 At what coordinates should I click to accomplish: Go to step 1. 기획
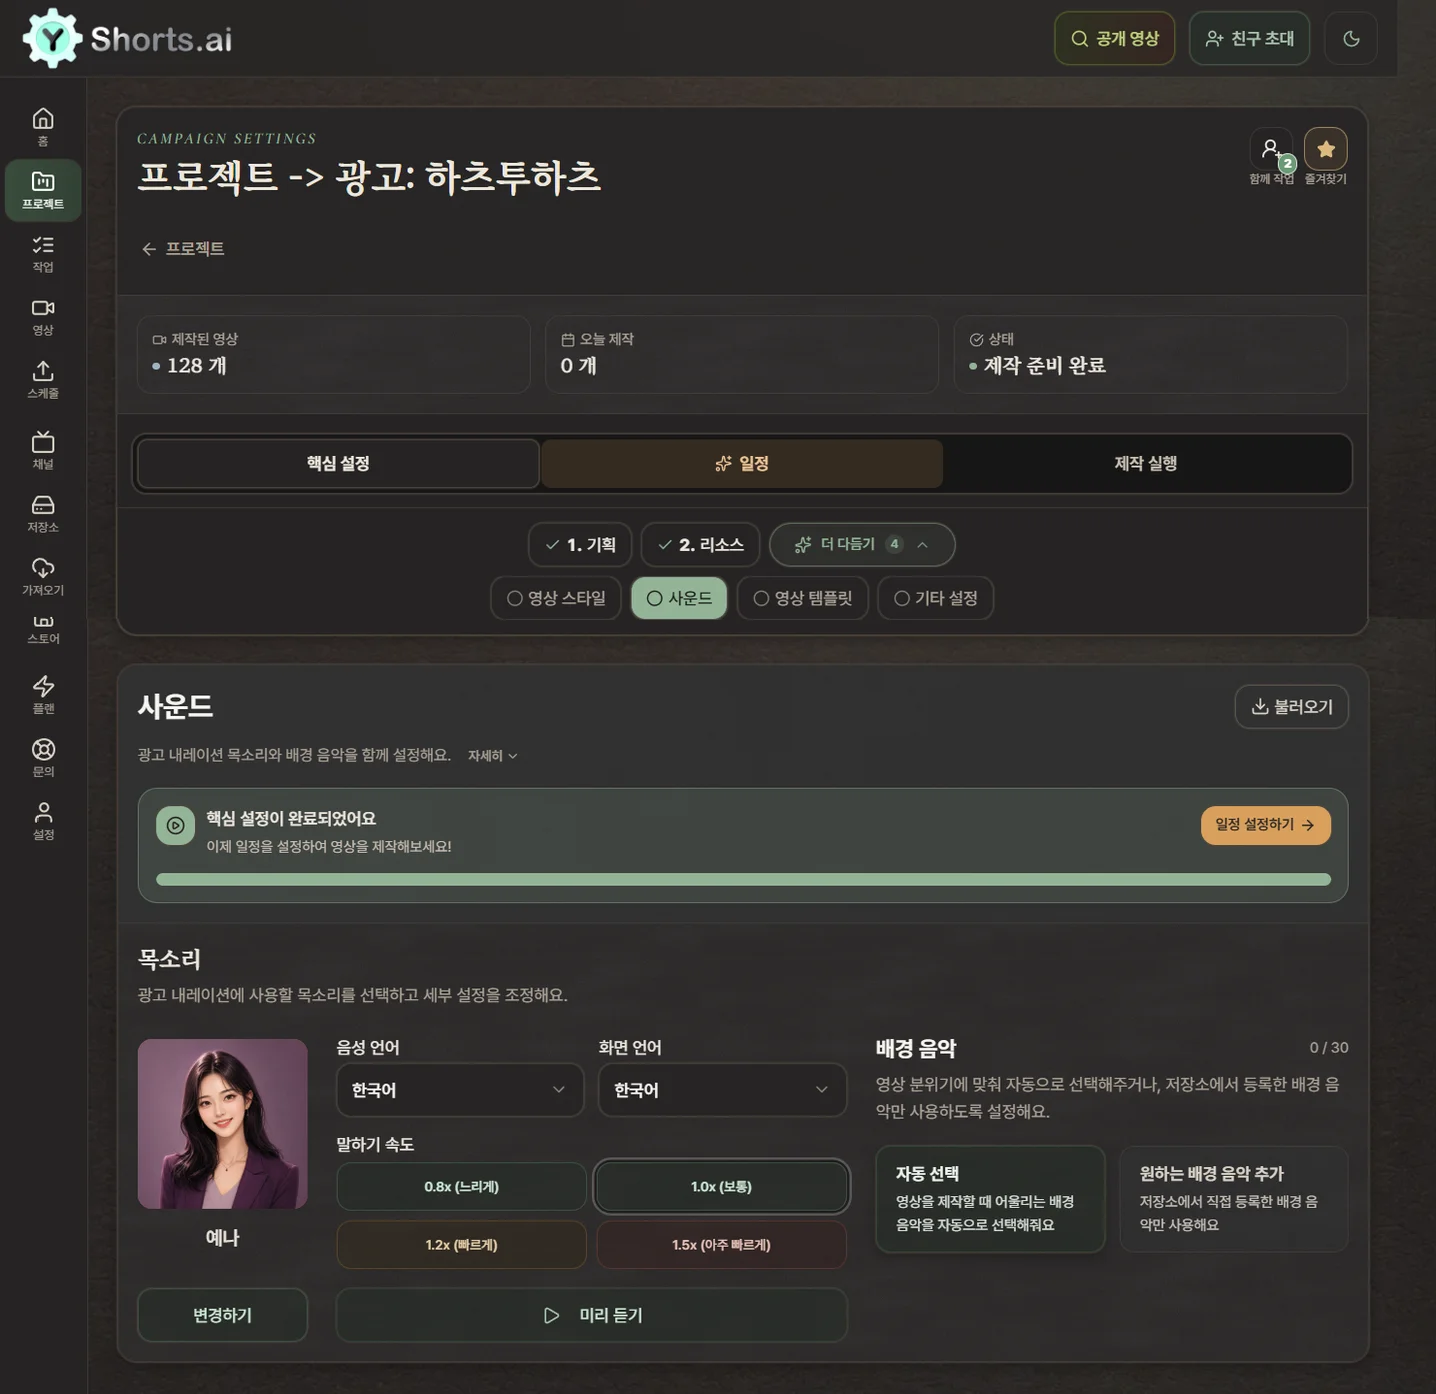pyautogui.click(x=580, y=544)
